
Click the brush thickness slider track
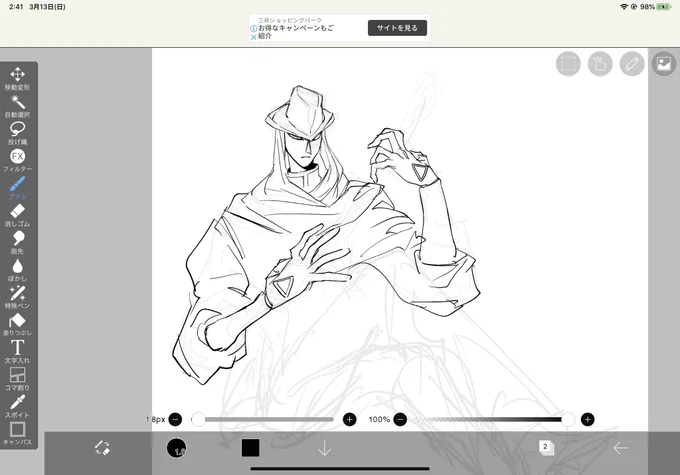coord(265,419)
